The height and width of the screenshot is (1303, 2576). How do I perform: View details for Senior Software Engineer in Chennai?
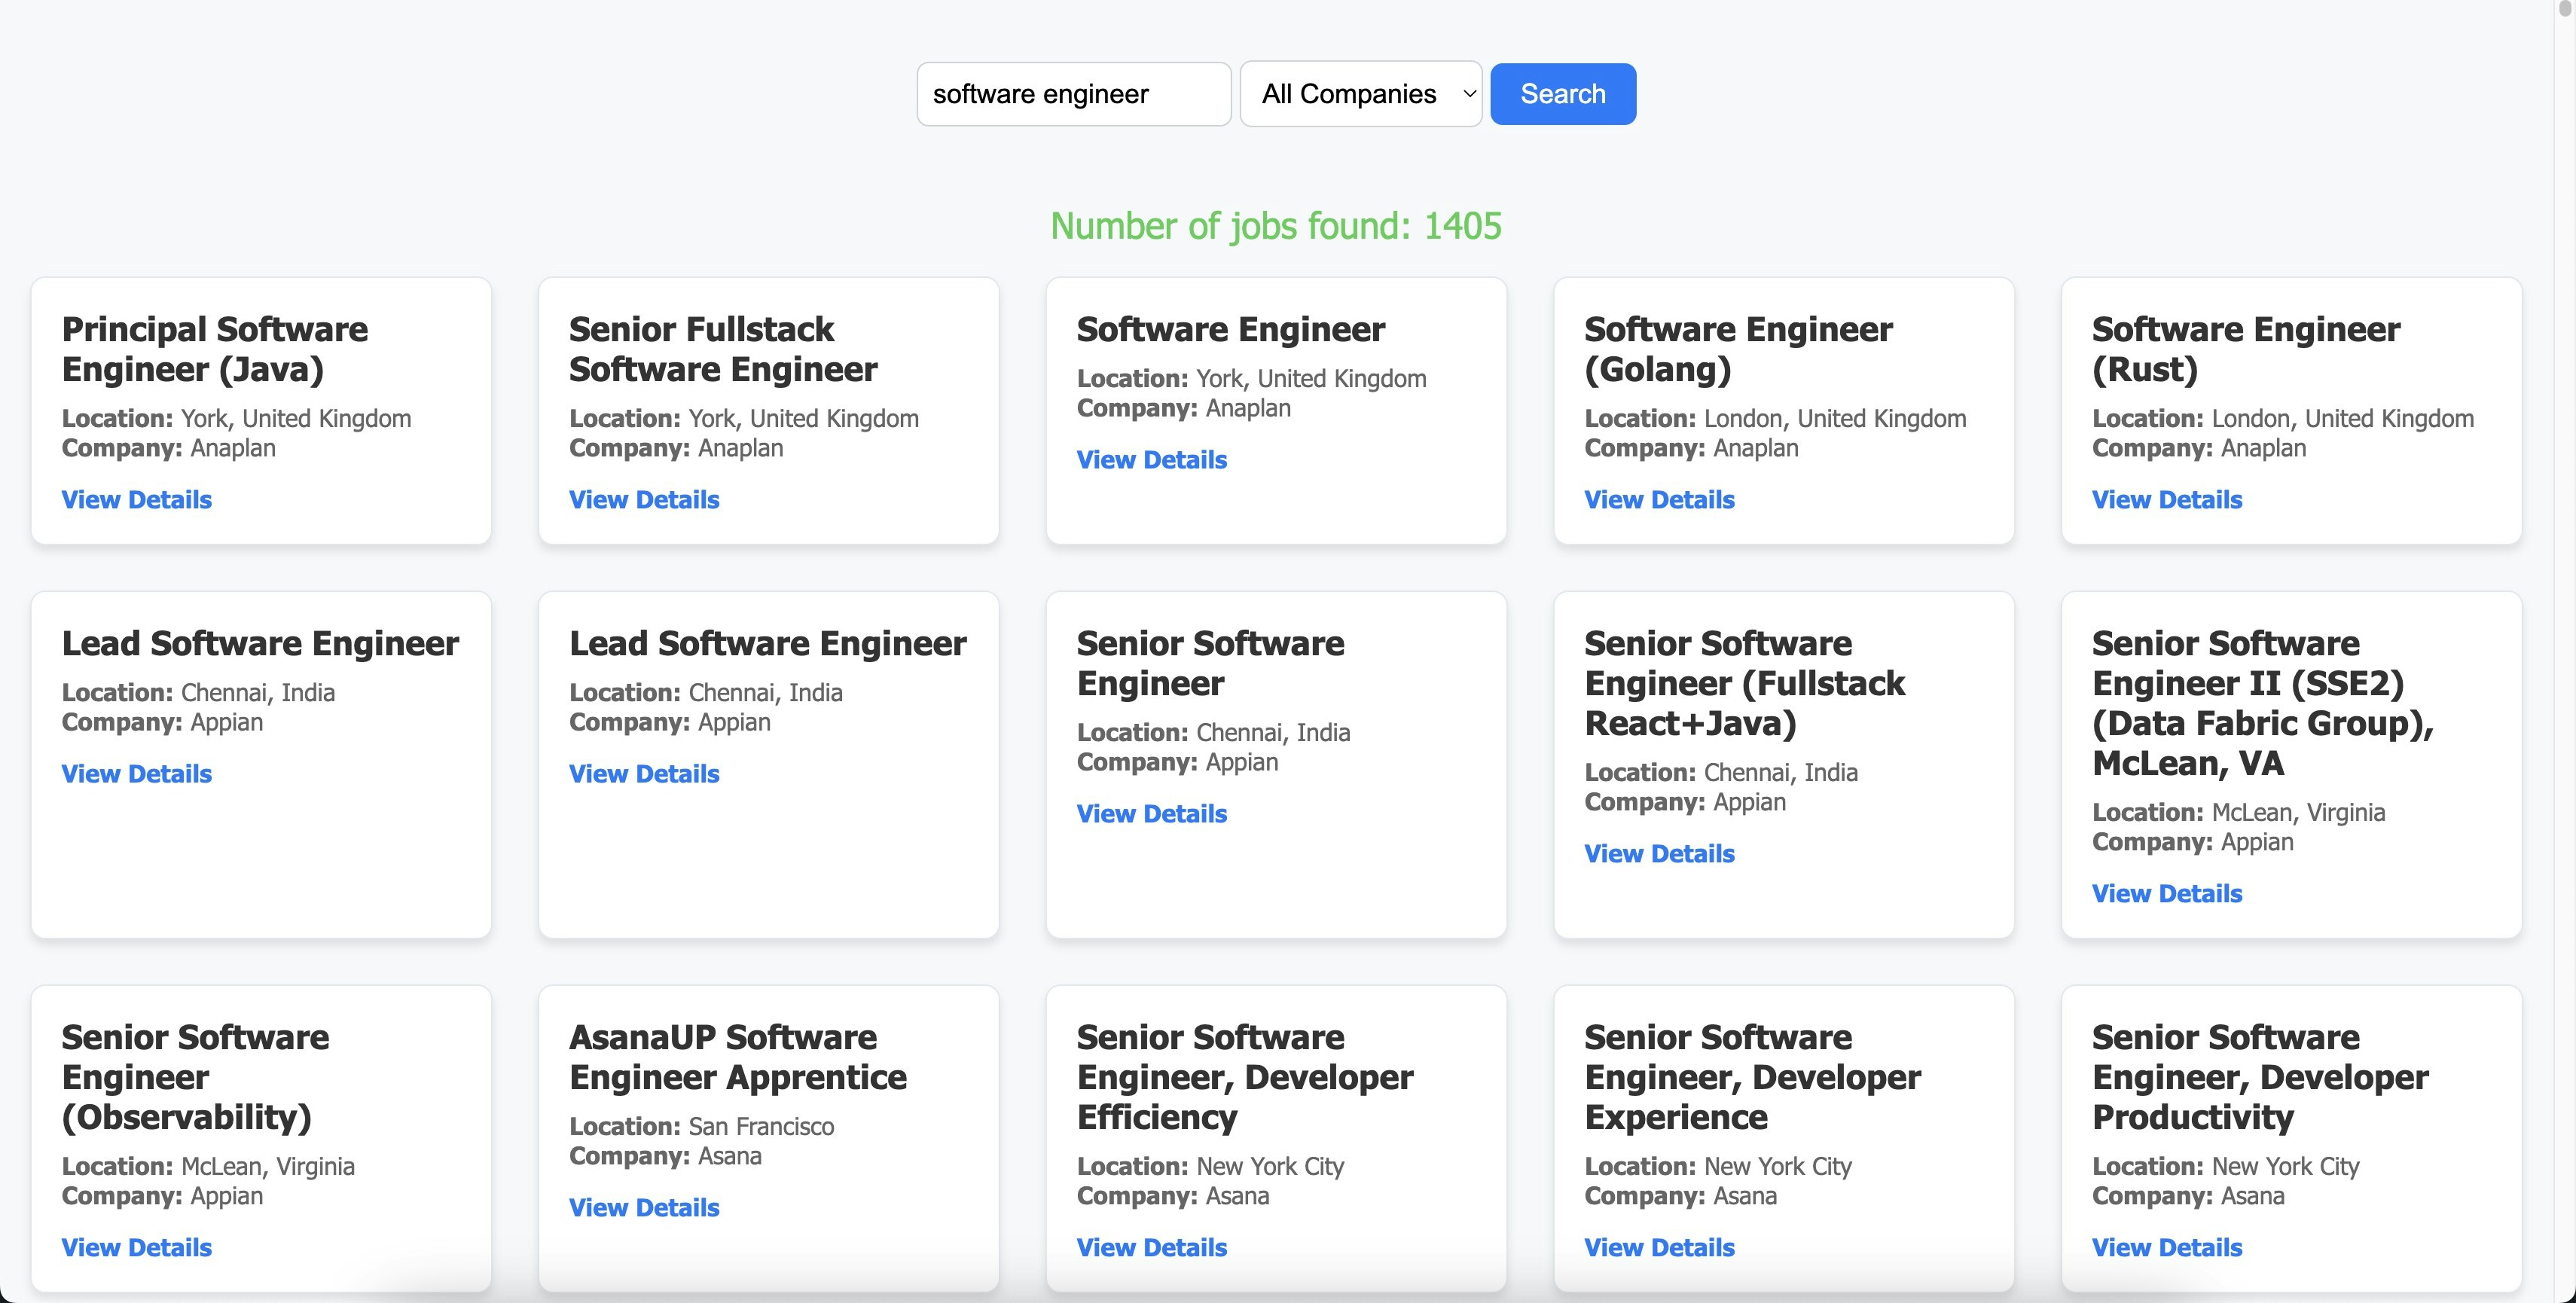pyautogui.click(x=1152, y=813)
